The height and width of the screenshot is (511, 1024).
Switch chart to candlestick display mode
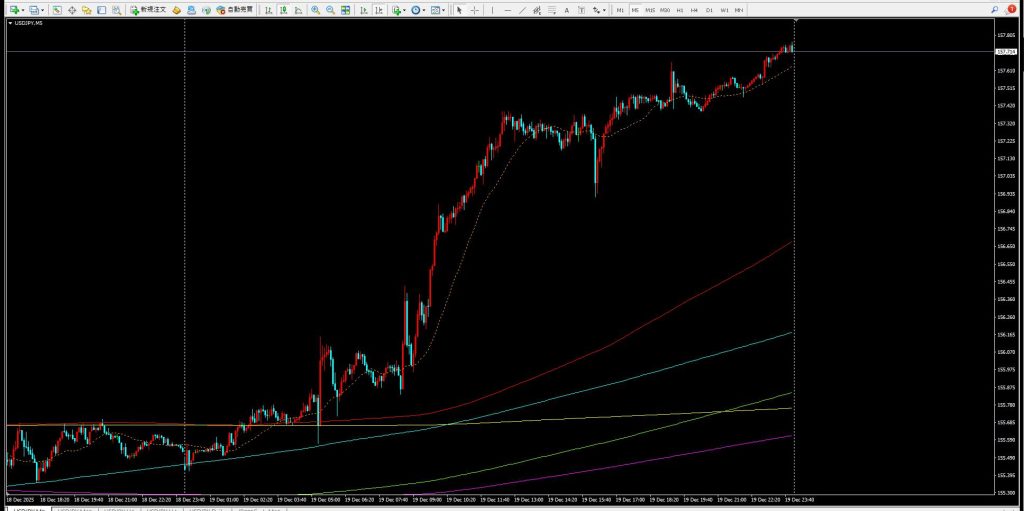tap(284, 10)
